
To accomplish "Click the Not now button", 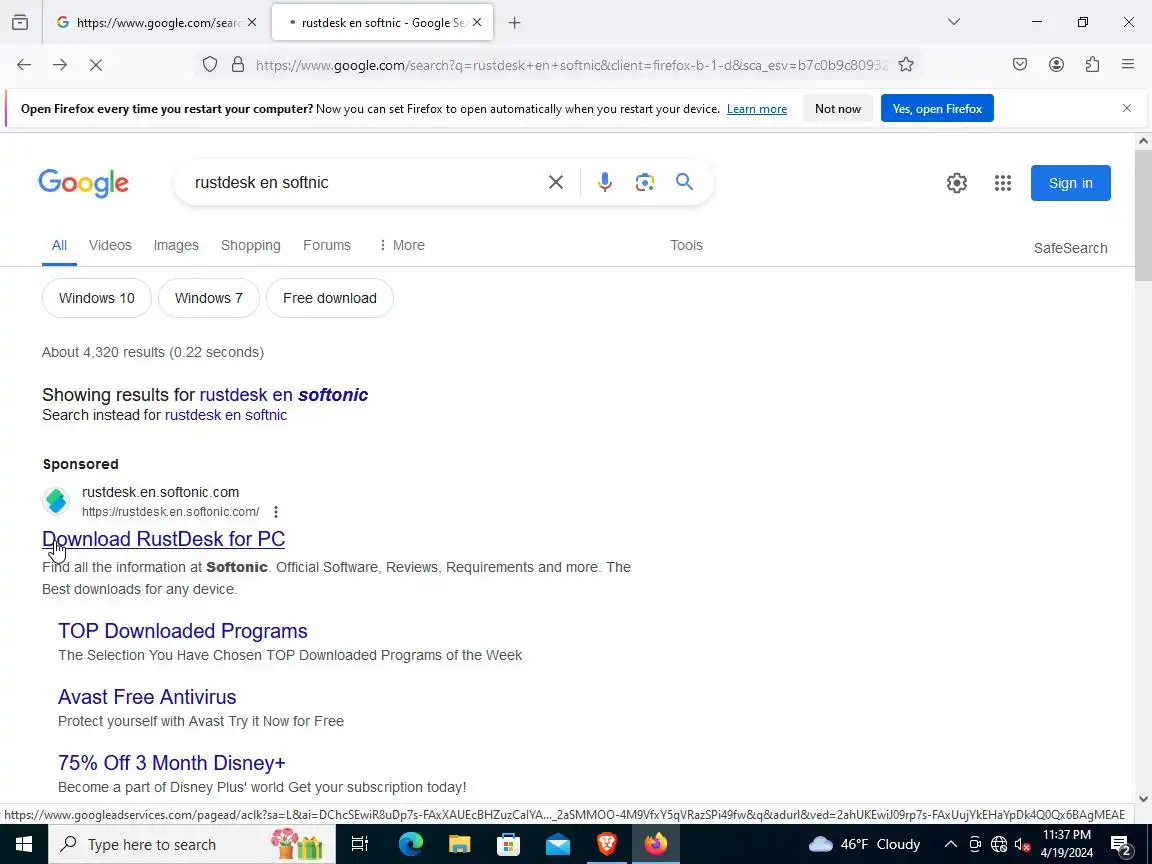I will tap(838, 109).
